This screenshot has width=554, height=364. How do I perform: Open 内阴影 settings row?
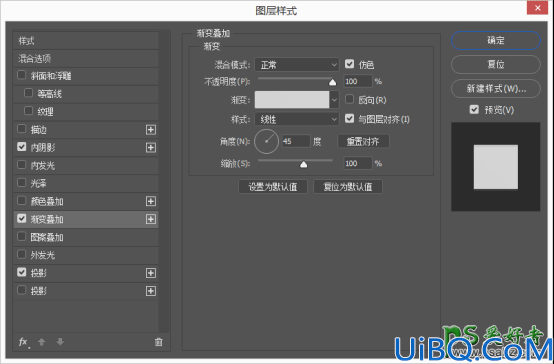tap(86, 148)
